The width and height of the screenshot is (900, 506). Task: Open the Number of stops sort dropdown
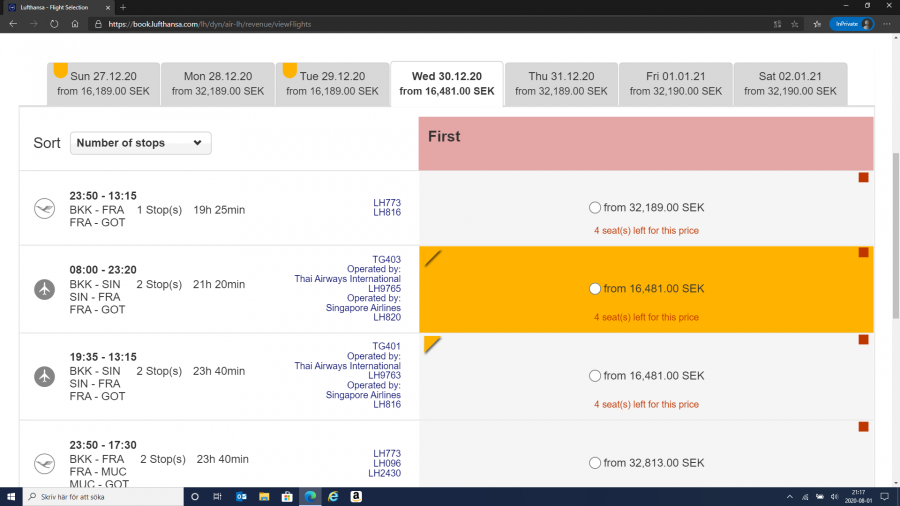(141, 143)
